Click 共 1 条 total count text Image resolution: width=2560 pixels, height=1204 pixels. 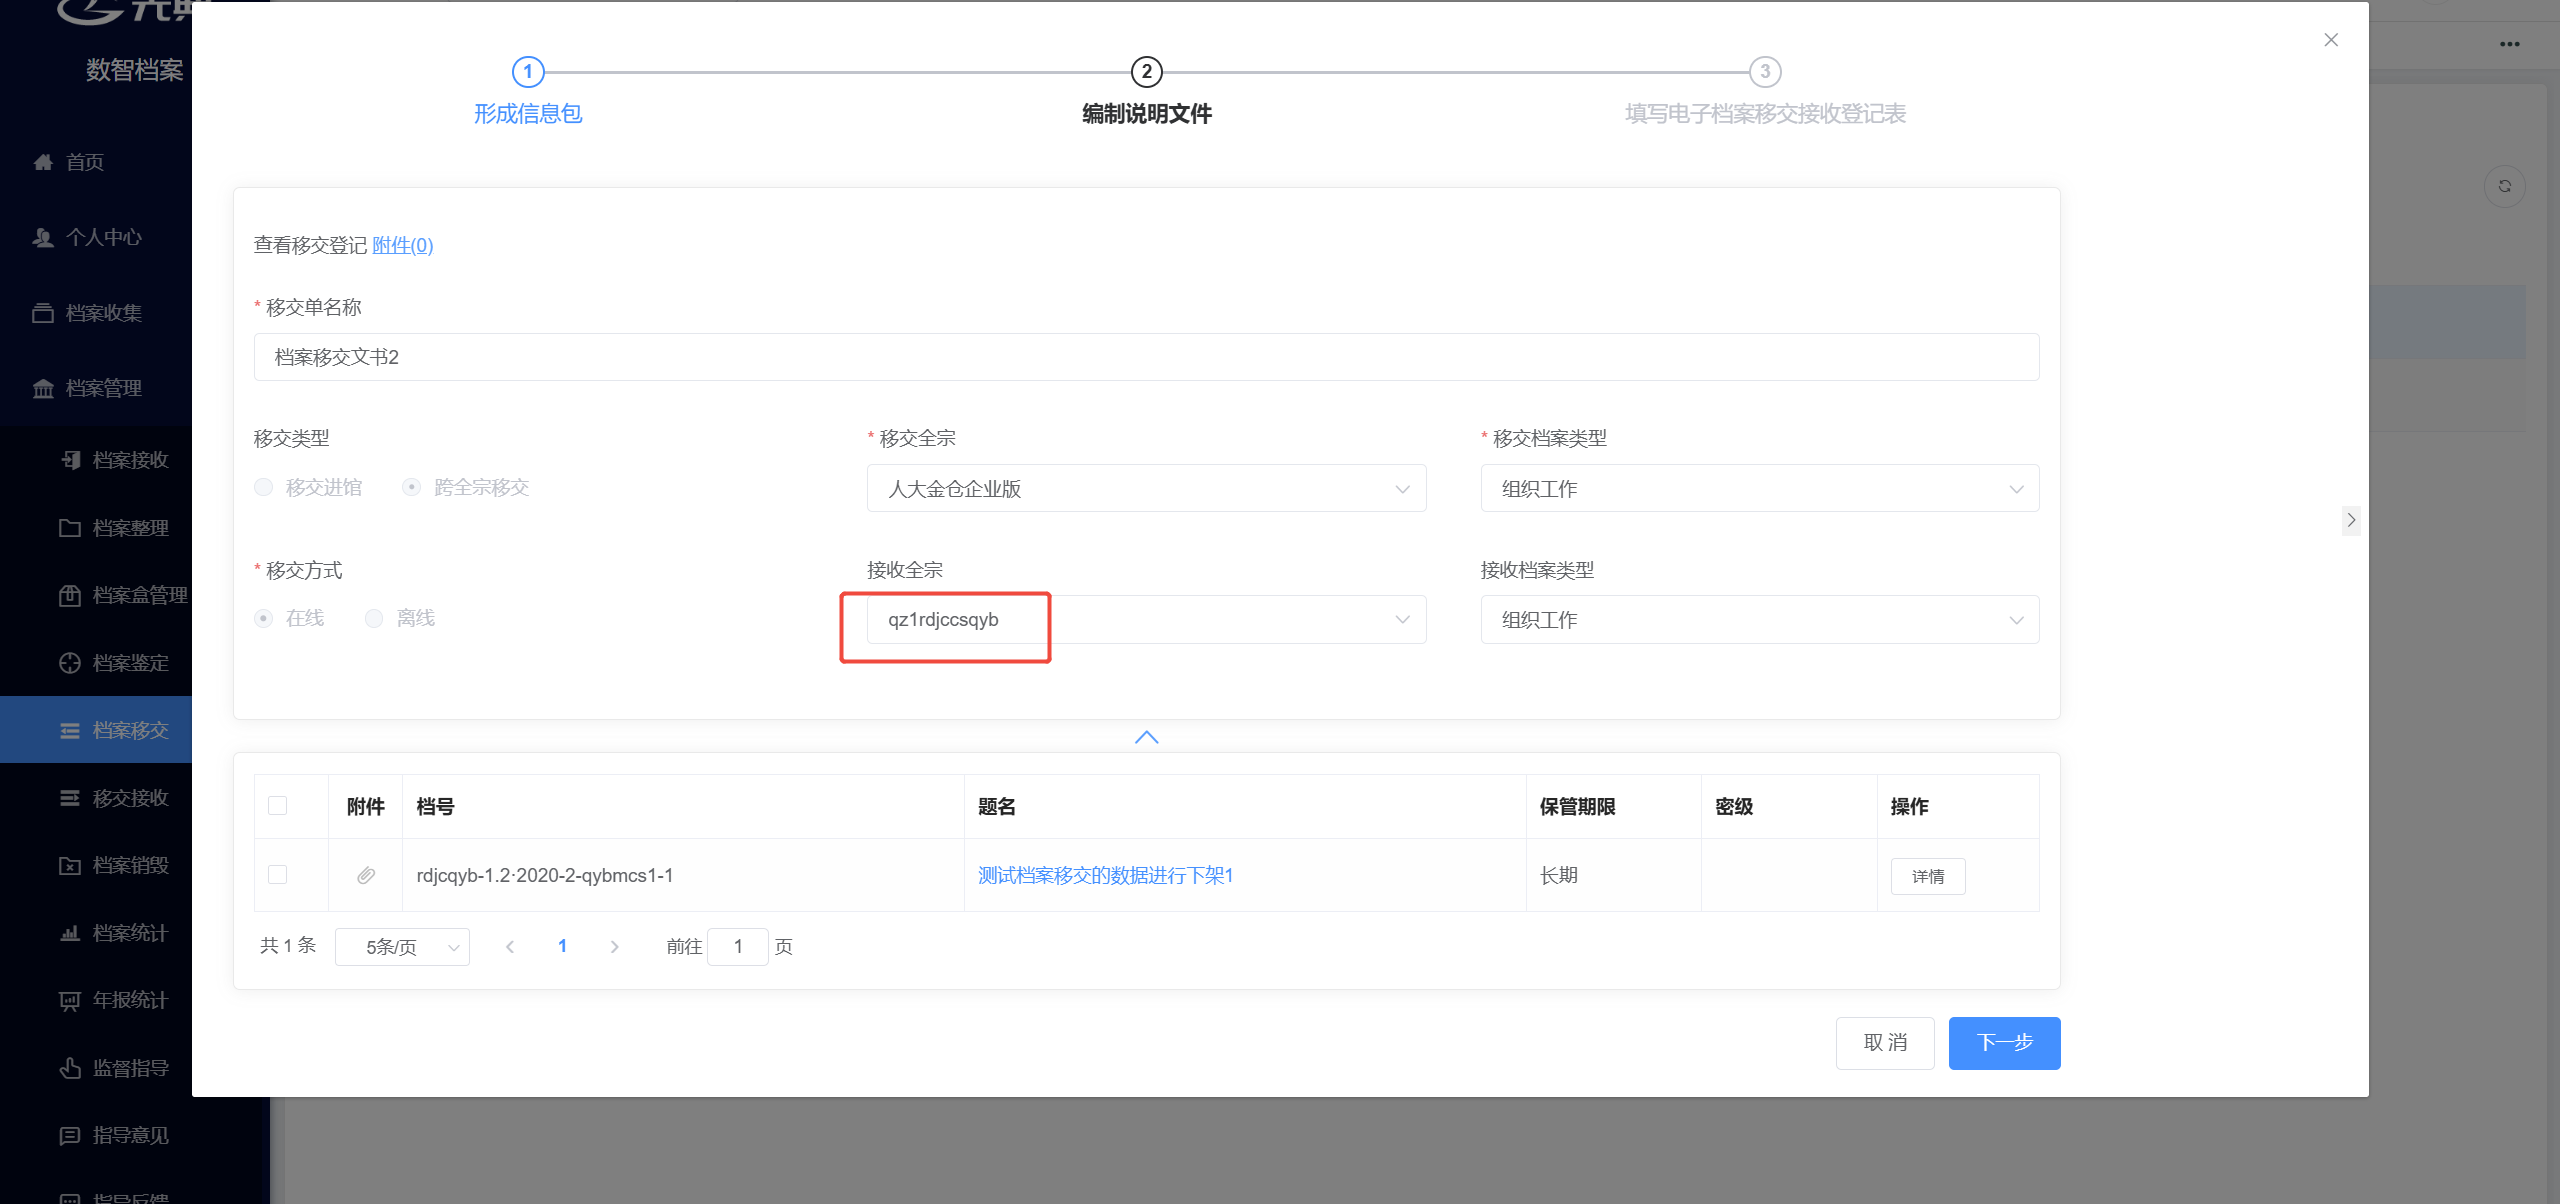(x=288, y=945)
